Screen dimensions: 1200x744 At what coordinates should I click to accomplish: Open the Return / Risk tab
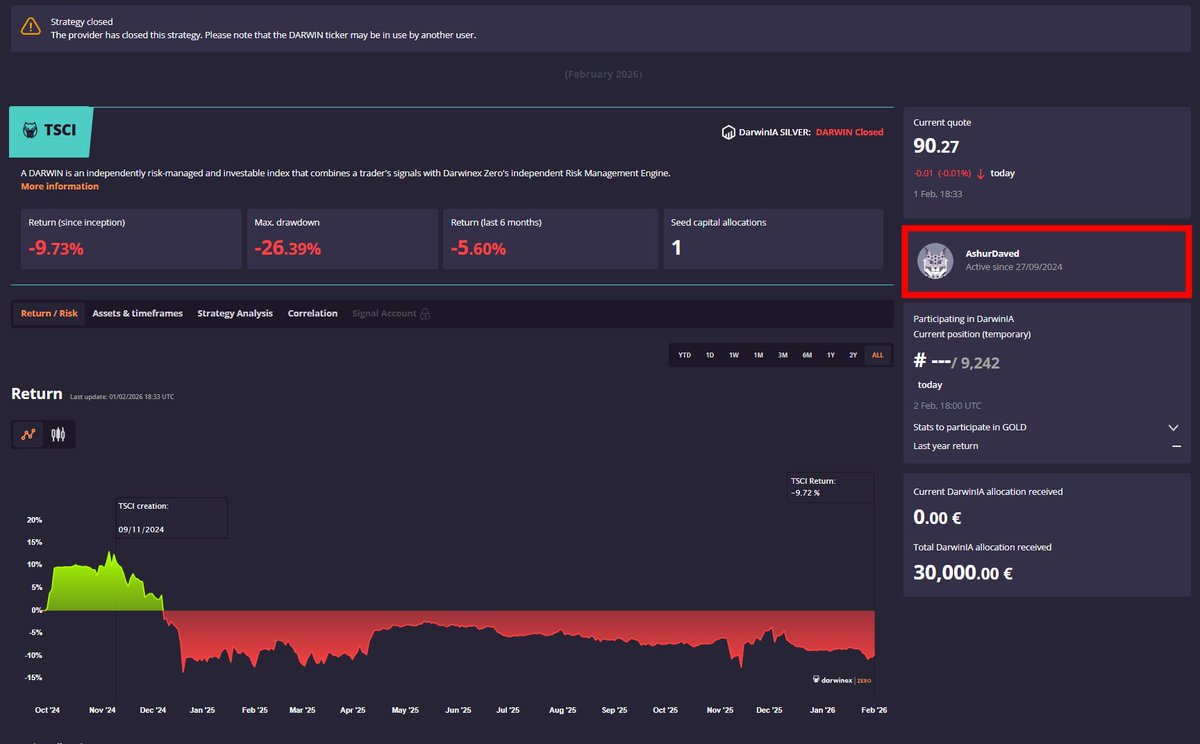[x=49, y=313]
